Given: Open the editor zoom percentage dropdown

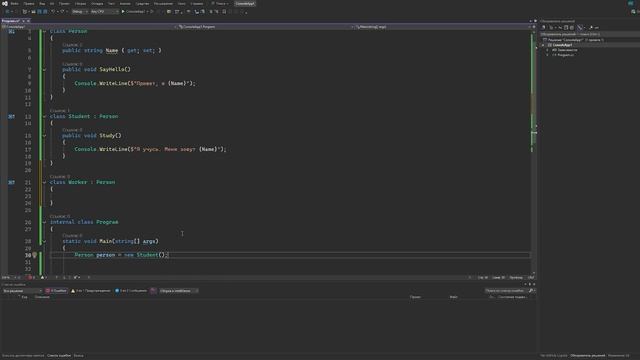Looking at the screenshot, I should (10, 278).
